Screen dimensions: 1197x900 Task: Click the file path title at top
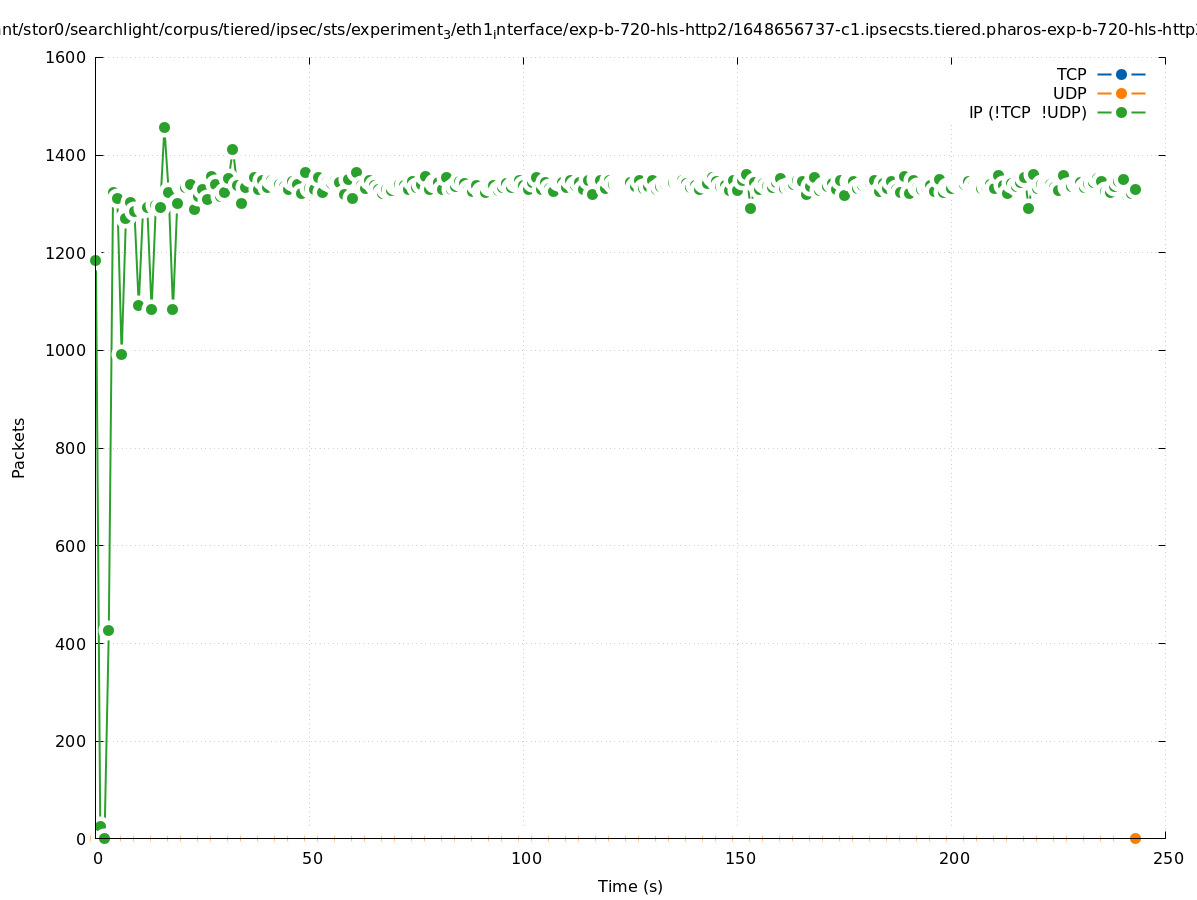(x=598, y=29)
